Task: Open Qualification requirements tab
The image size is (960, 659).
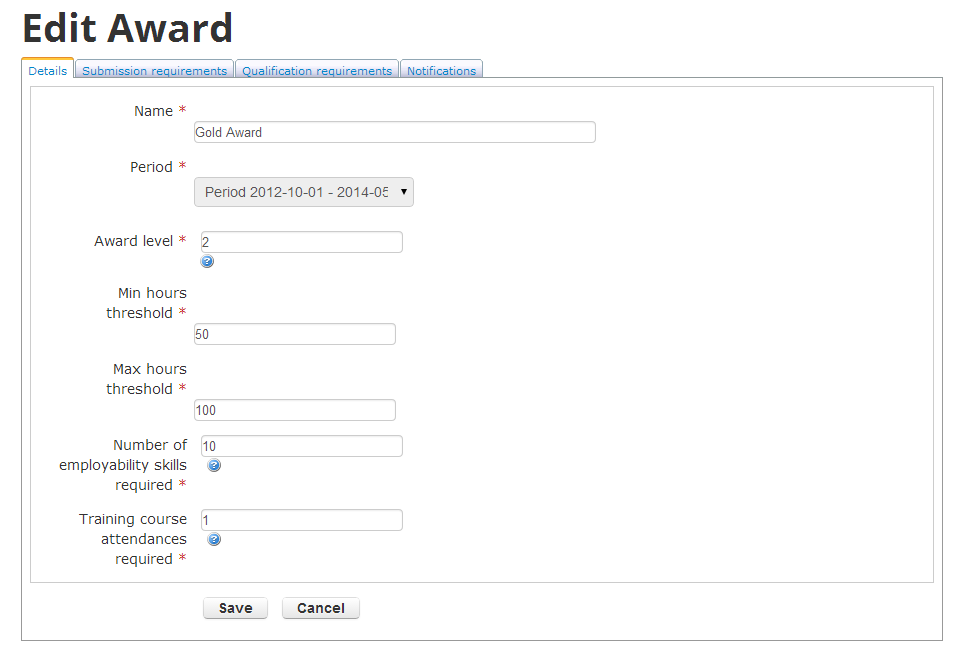Action: [x=317, y=70]
